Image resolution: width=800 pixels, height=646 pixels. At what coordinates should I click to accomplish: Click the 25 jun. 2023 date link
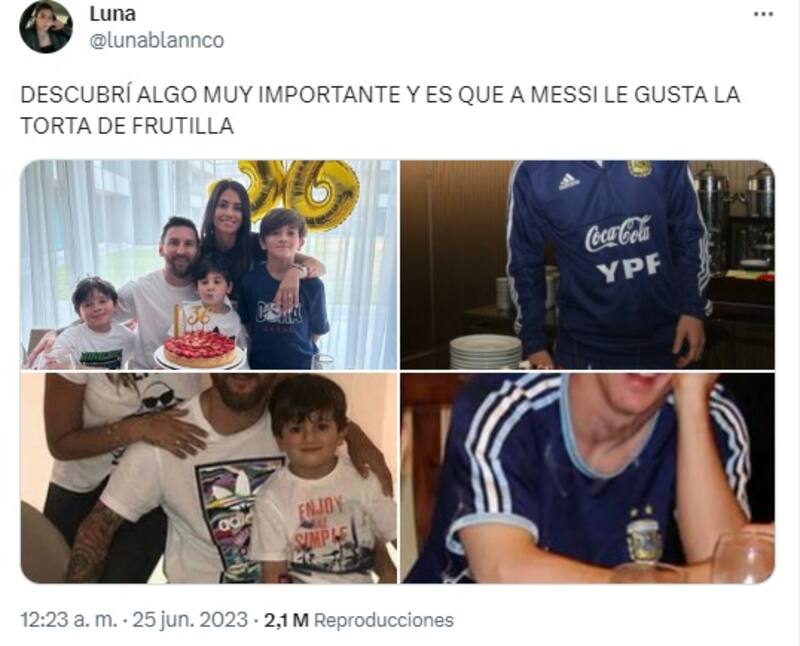[x=190, y=620]
